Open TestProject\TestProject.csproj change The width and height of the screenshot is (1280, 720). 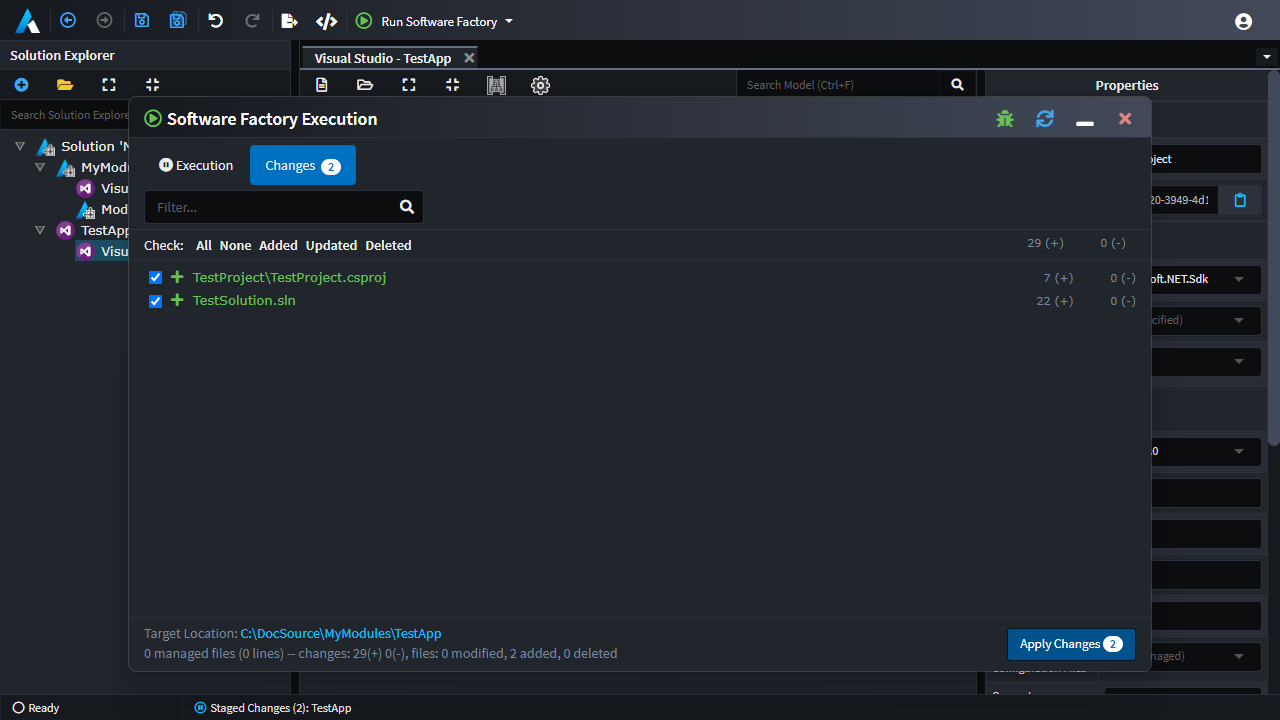[289, 277]
